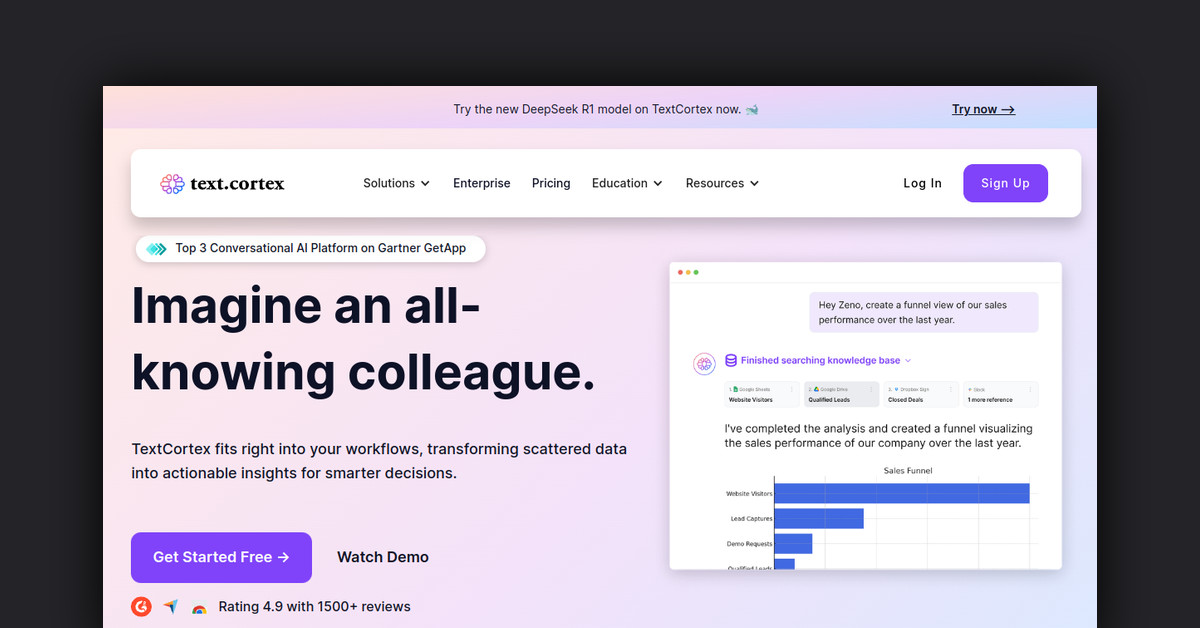Open the Try now banner link
1200x628 pixels.
(982, 109)
